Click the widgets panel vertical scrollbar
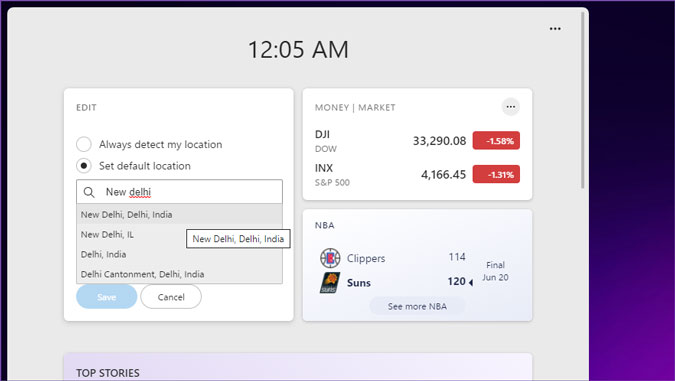675x381 pixels. point(583,100)
